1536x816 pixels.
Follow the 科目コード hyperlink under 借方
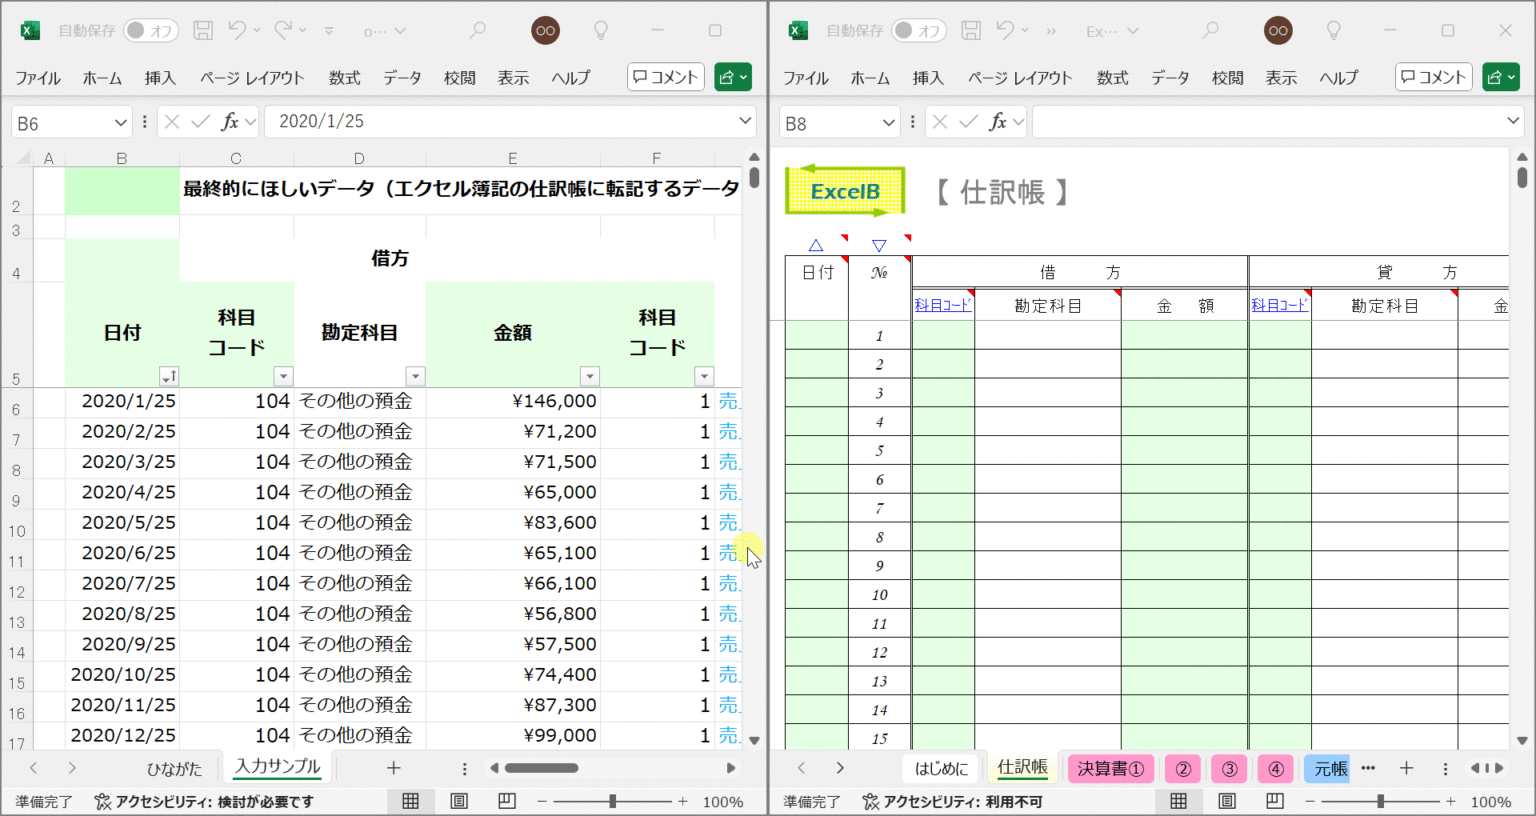(941, 305)
